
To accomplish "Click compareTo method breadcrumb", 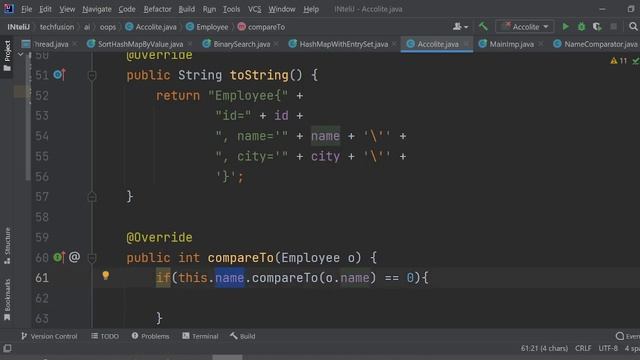I will coord(261,27).
